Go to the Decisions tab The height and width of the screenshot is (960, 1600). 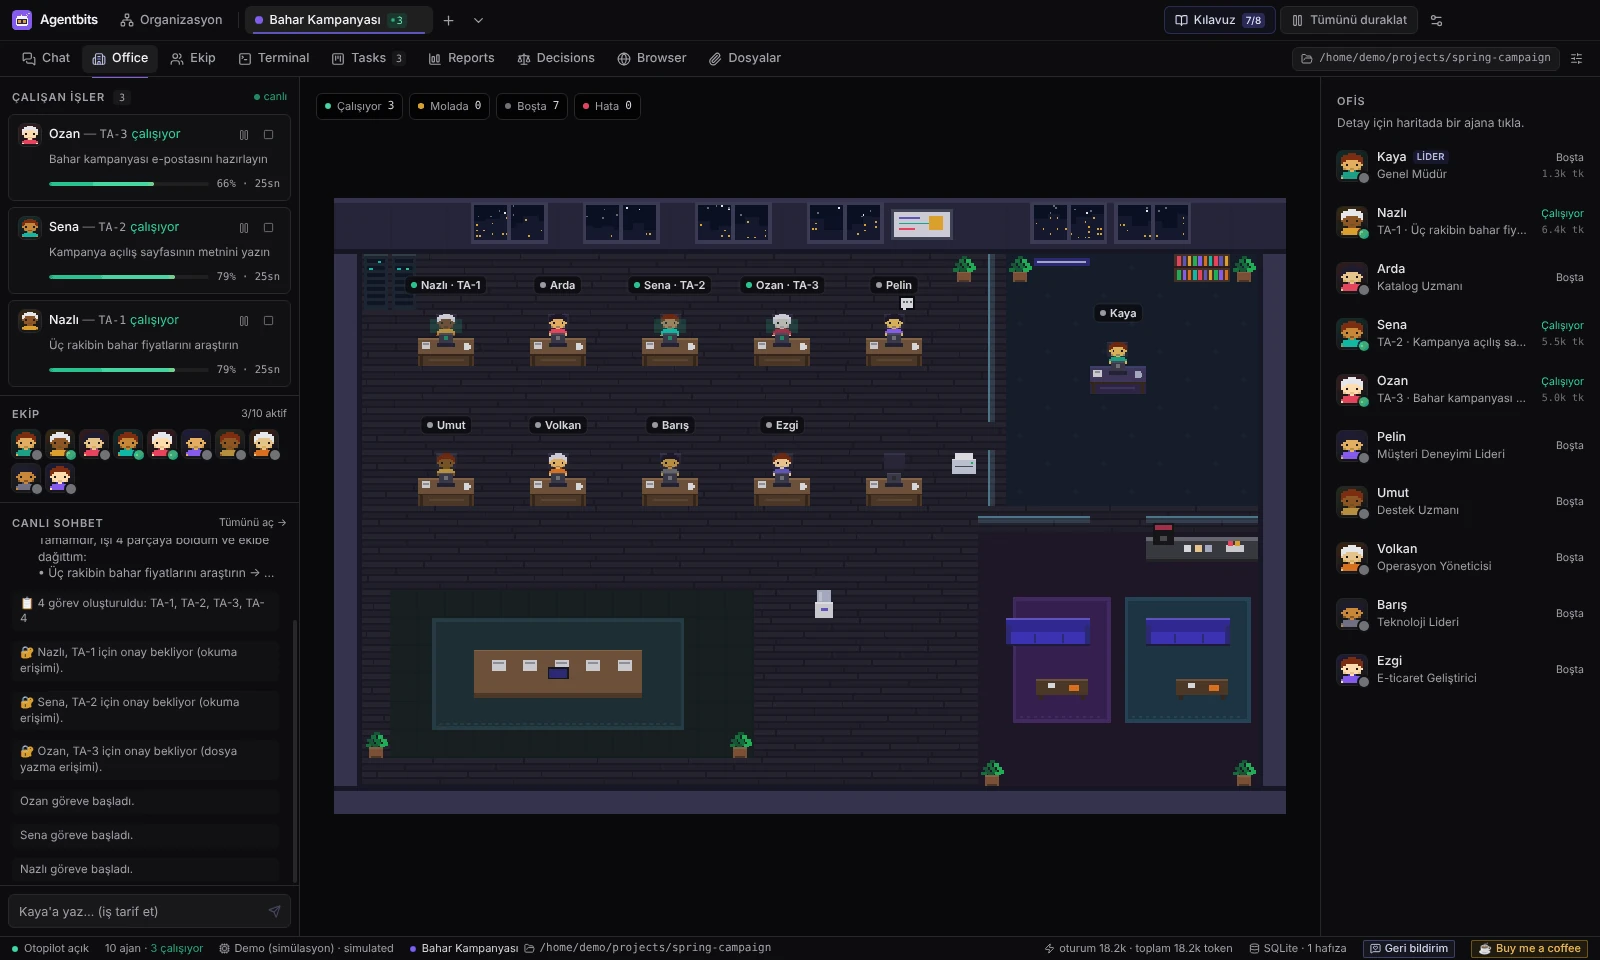click(556, 58)
